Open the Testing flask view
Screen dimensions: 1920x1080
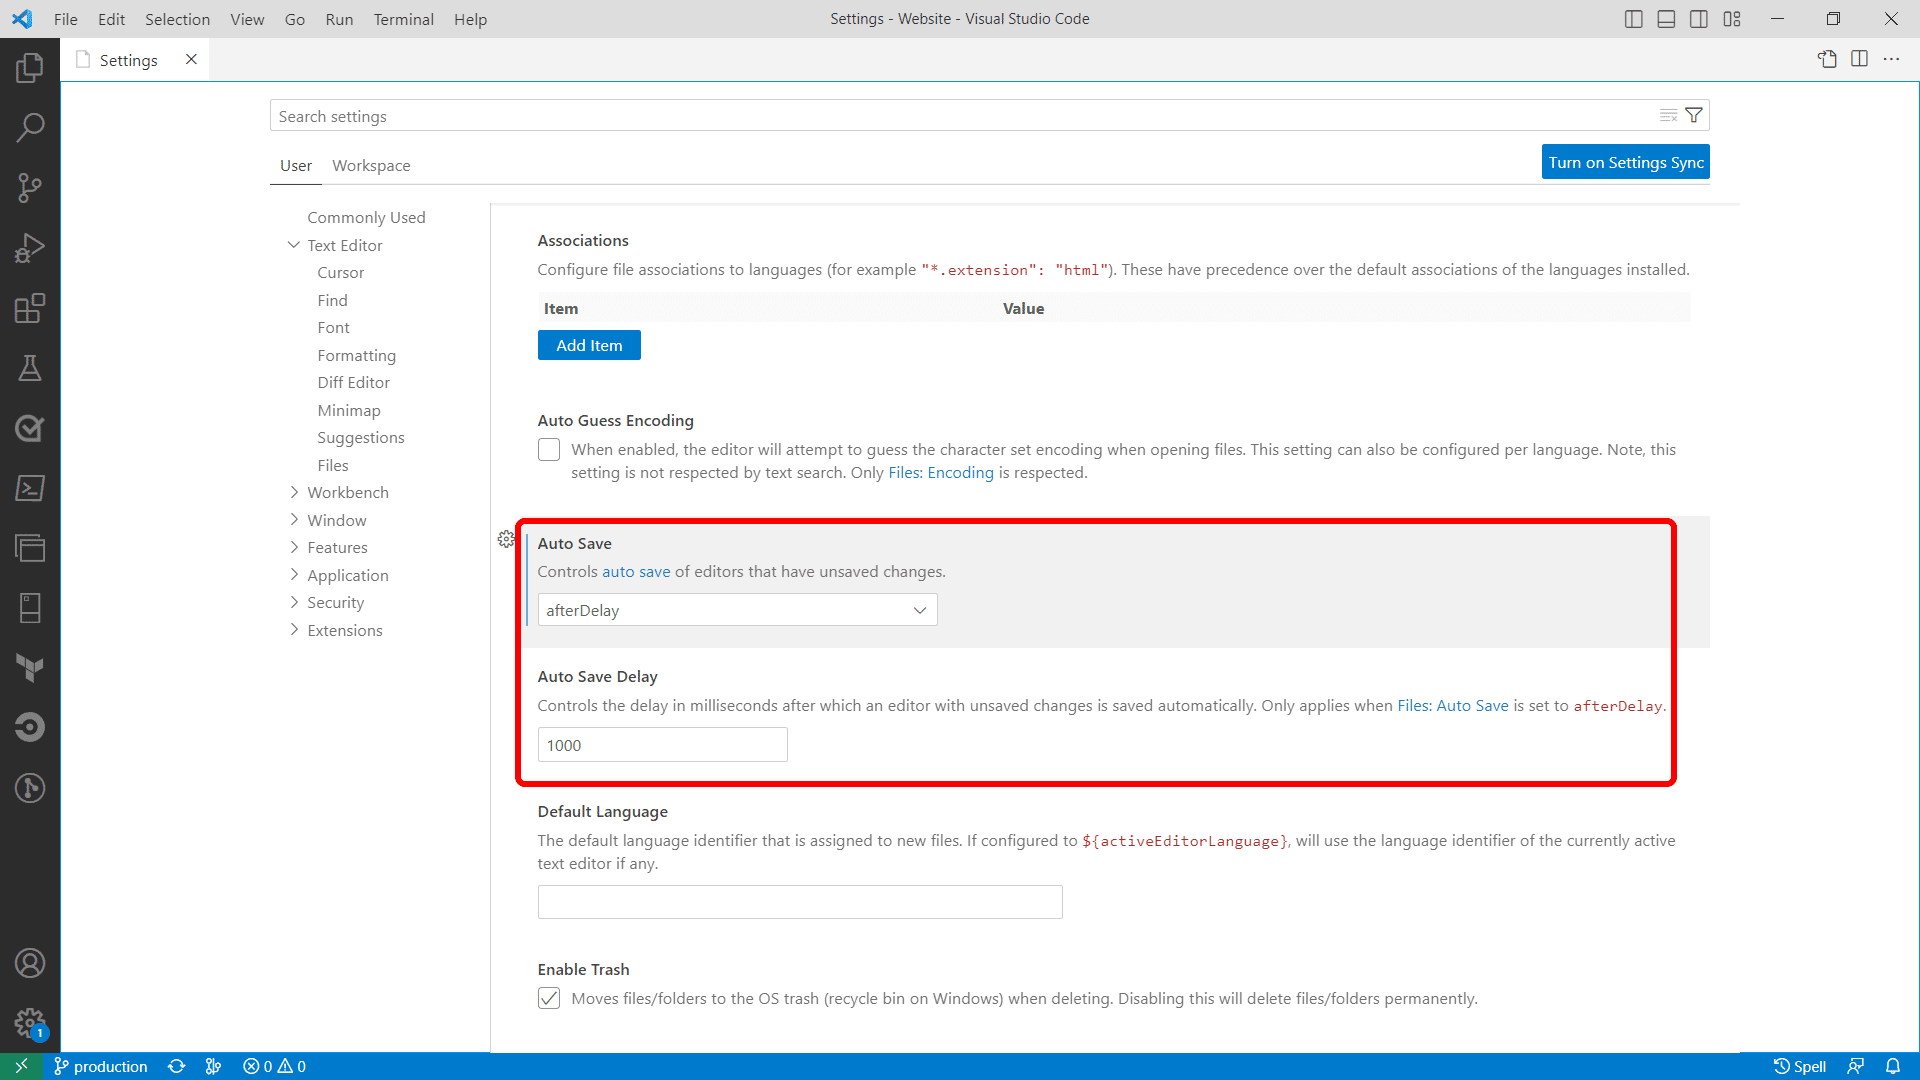[x=30, y=368]
